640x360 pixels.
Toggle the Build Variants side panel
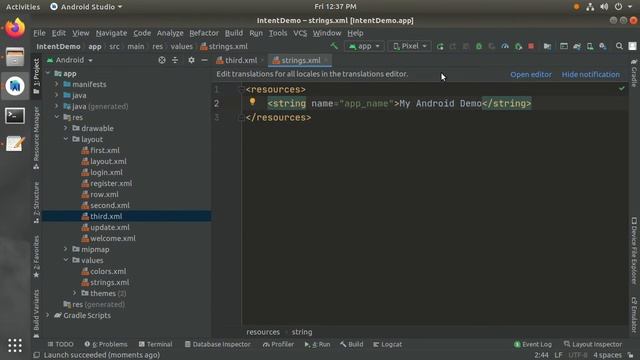36,313
